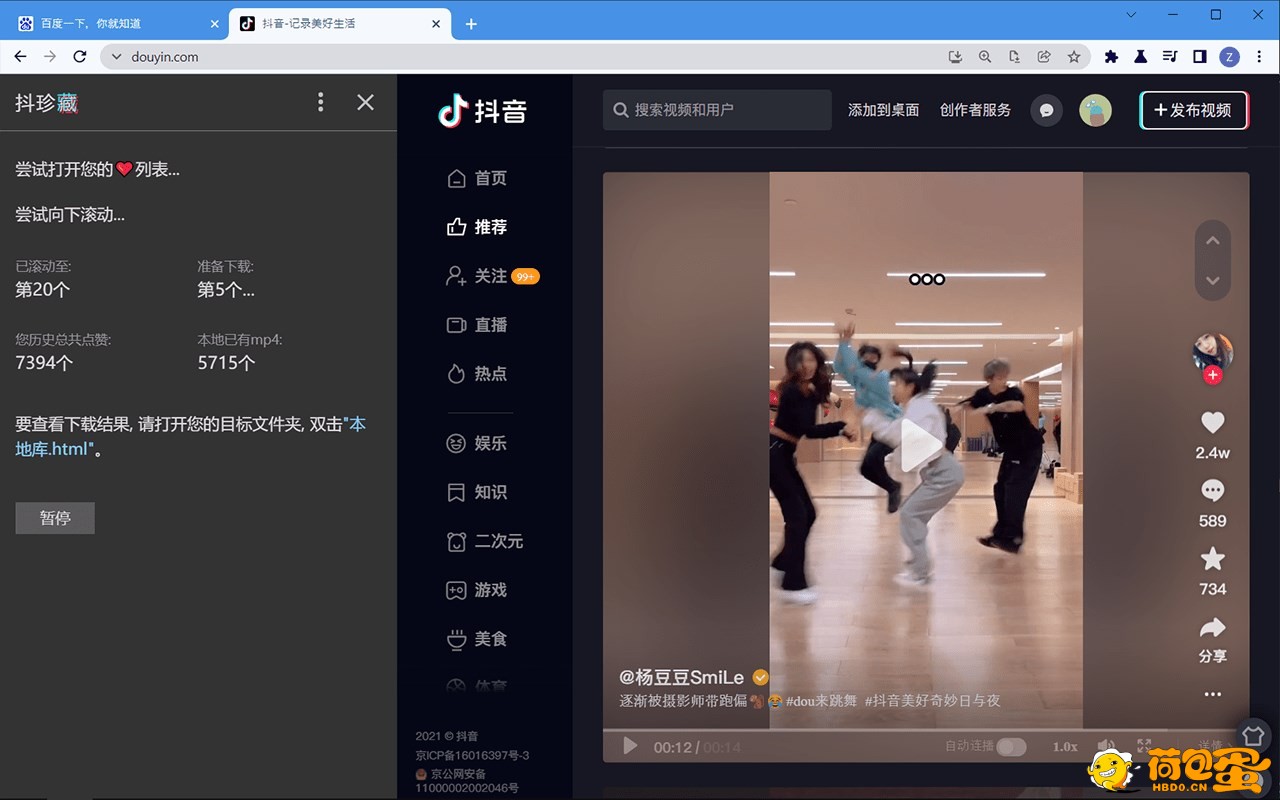Screen dimensions: 1280x800
Task: Open the user profile avatar in header
Action: [1096, 110]
